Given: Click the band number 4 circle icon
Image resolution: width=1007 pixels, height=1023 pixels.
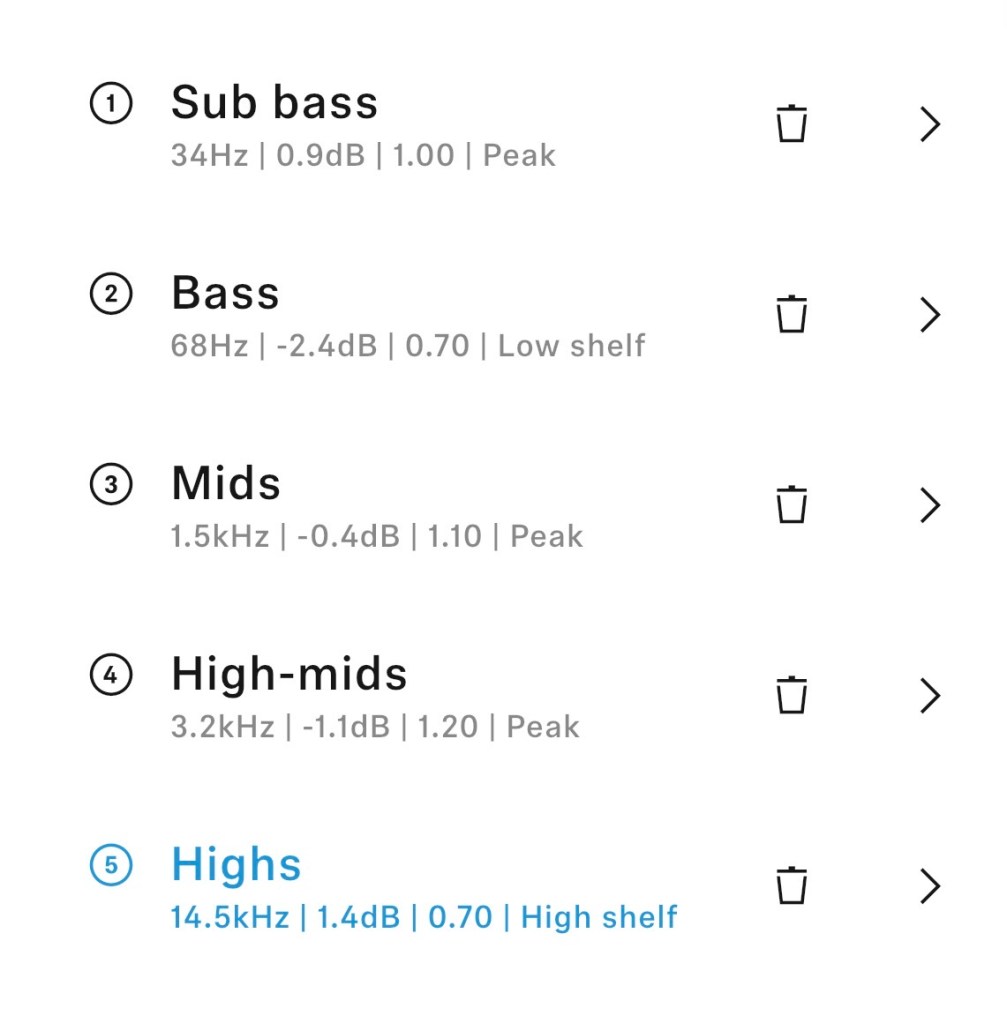Looking at the screenshot, I should pyautogui.click(x=110, y=675).
